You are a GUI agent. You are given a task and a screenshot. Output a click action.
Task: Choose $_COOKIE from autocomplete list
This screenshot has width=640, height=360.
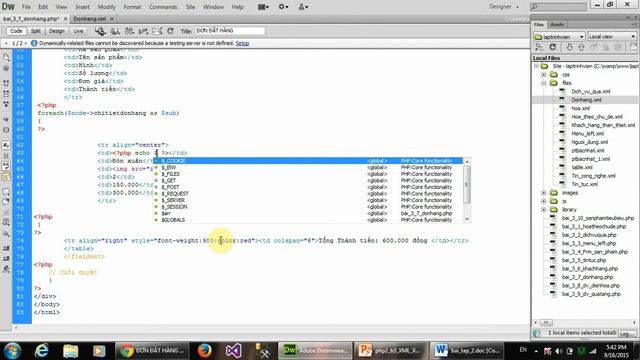pos(308,161)
